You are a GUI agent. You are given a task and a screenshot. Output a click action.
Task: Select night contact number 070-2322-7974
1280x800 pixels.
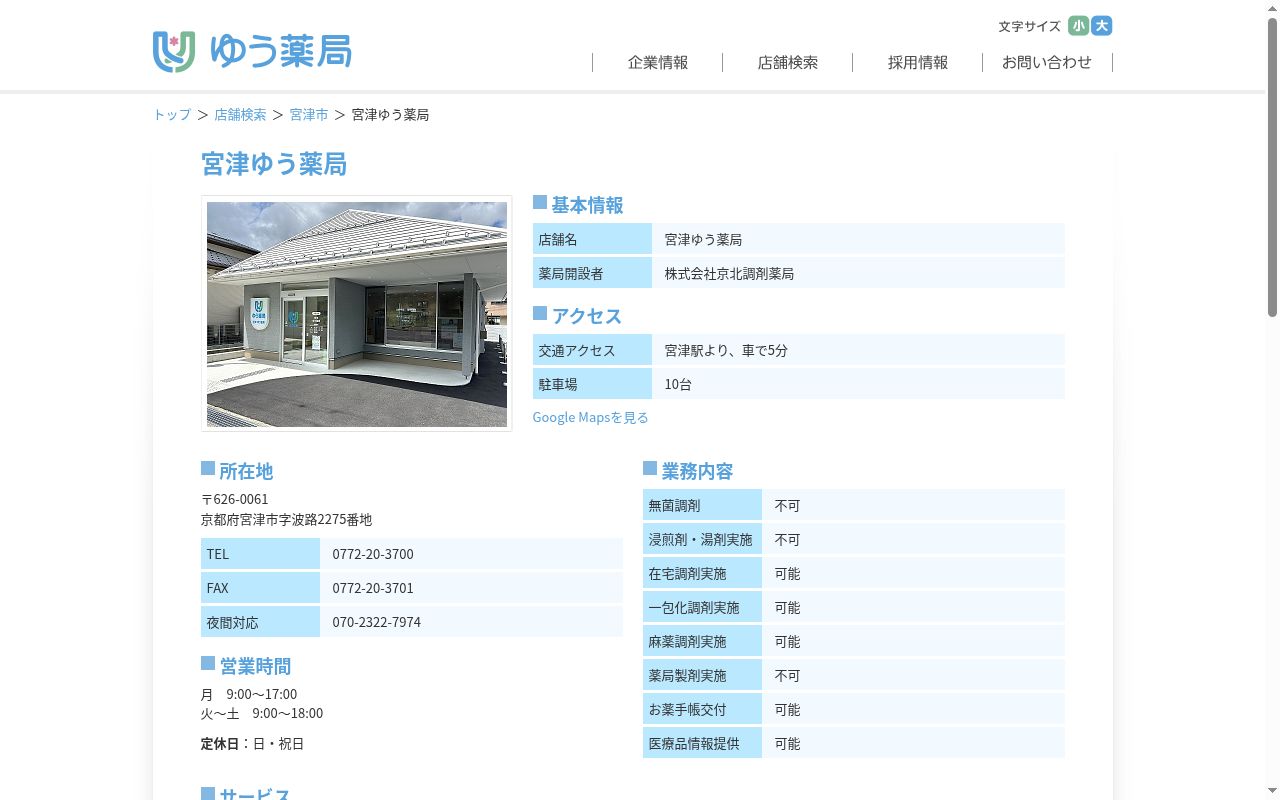[377, 622]
